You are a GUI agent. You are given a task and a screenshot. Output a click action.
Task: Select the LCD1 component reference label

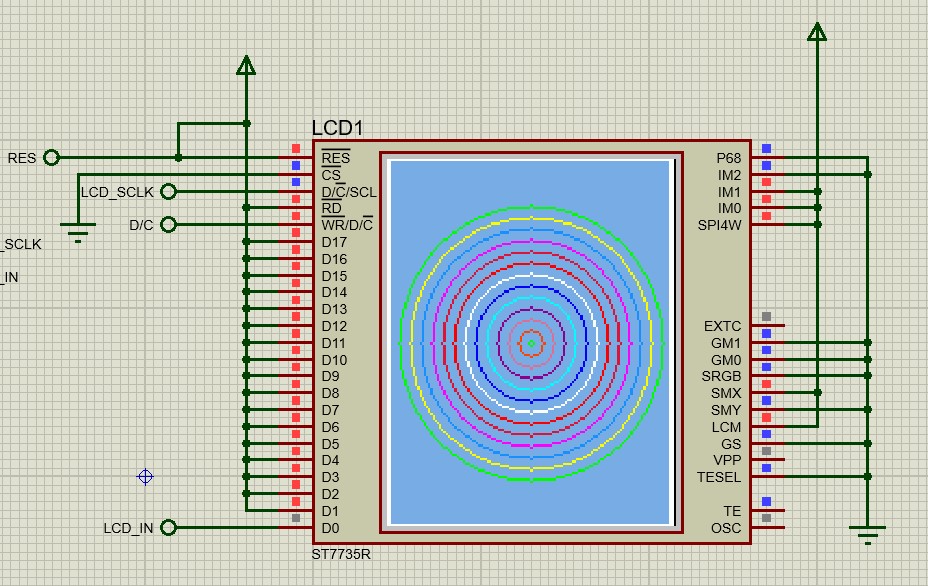pos(338,128)
